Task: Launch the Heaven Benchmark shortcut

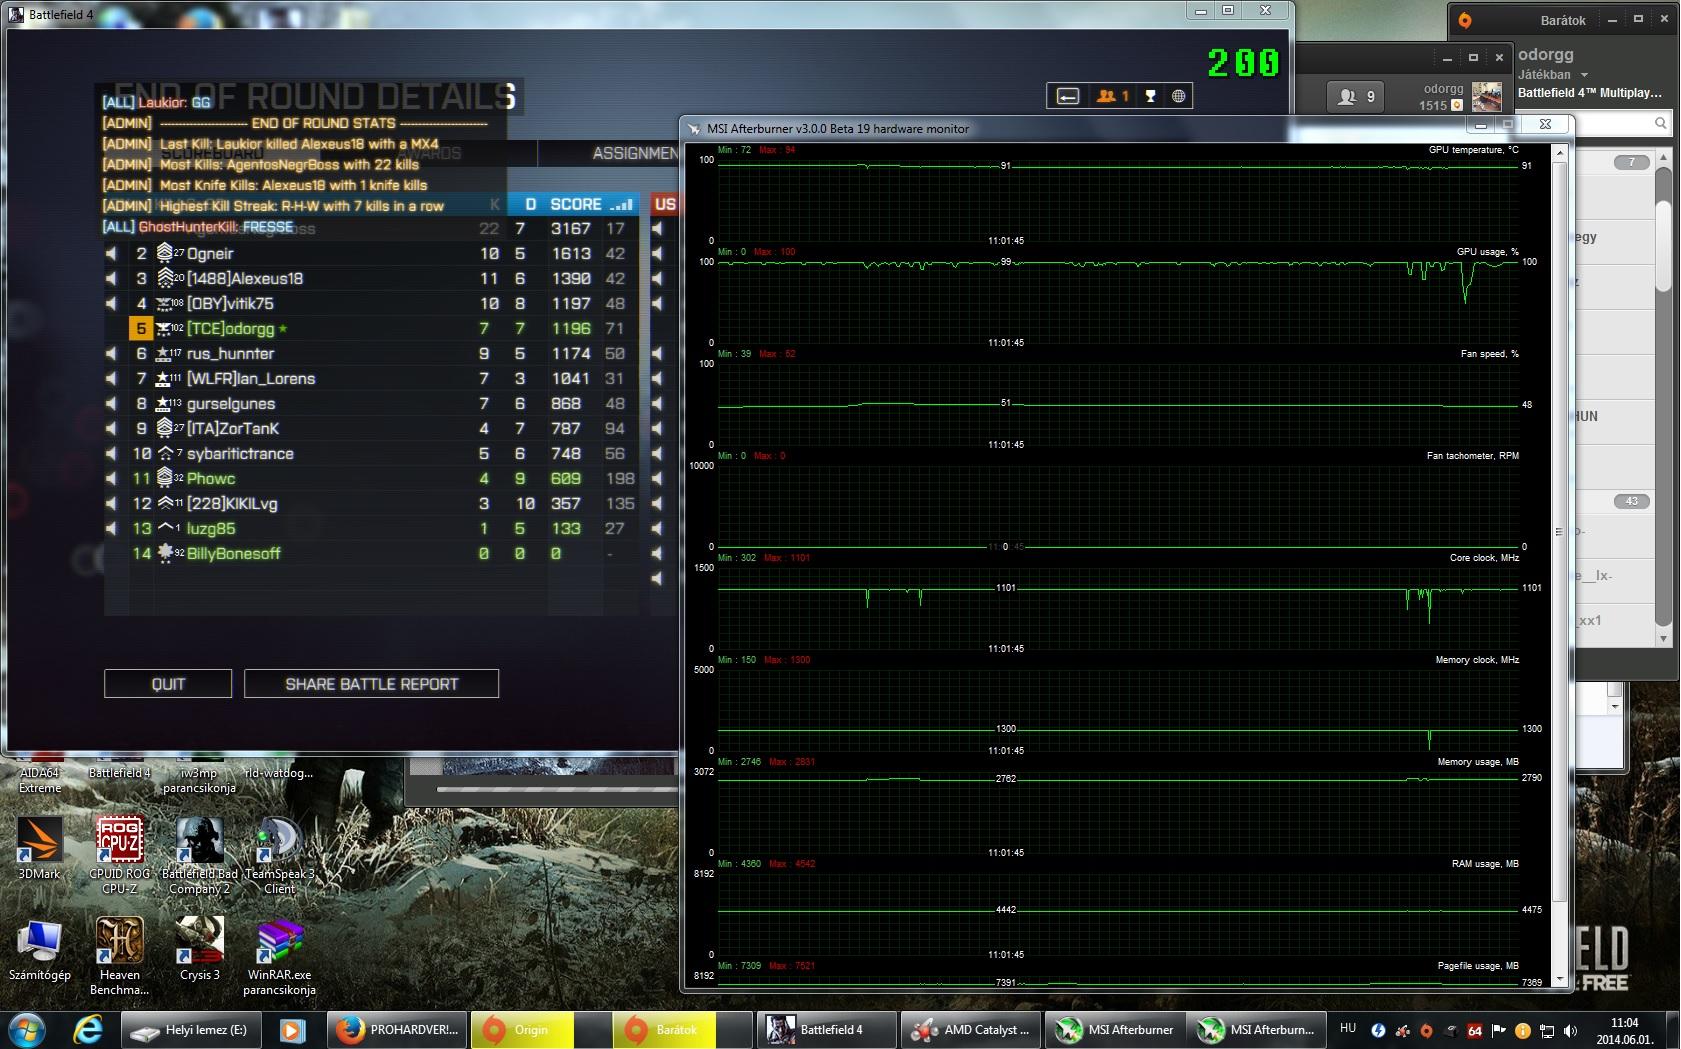Action: pos(119,956)
